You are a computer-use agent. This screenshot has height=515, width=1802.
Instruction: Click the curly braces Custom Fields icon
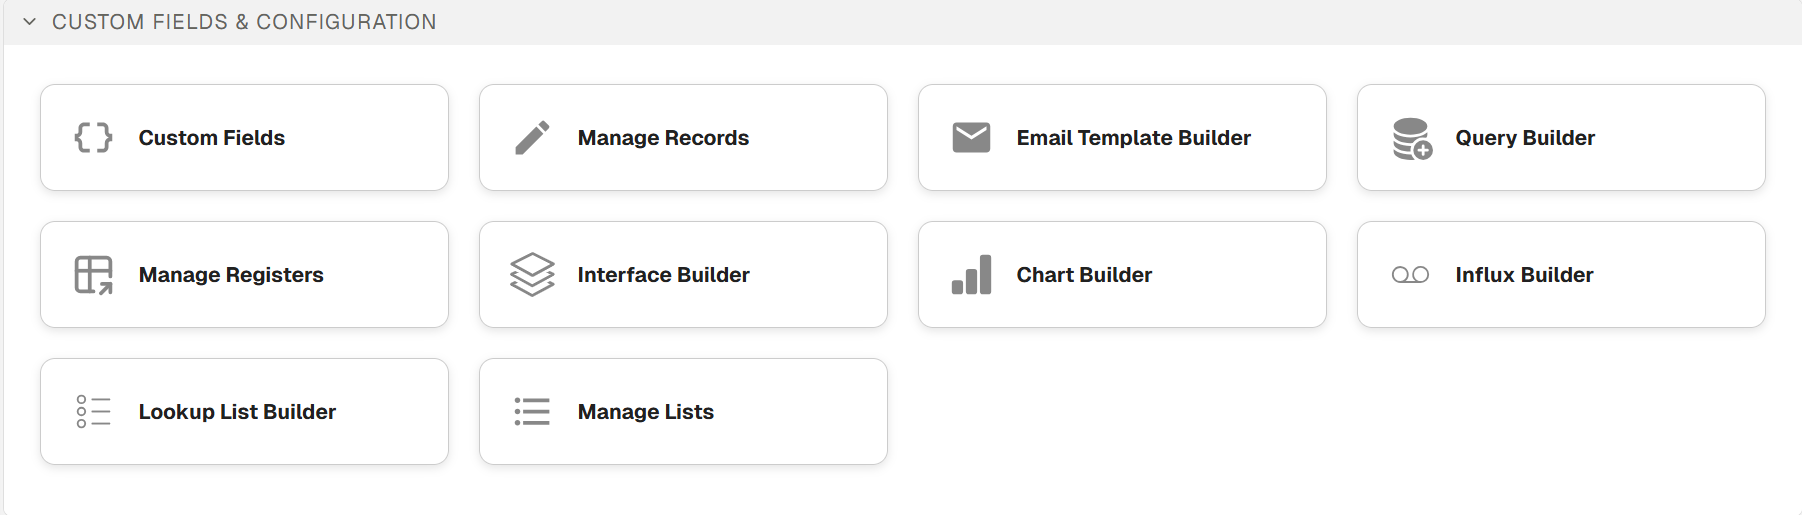tap(94, 138)
